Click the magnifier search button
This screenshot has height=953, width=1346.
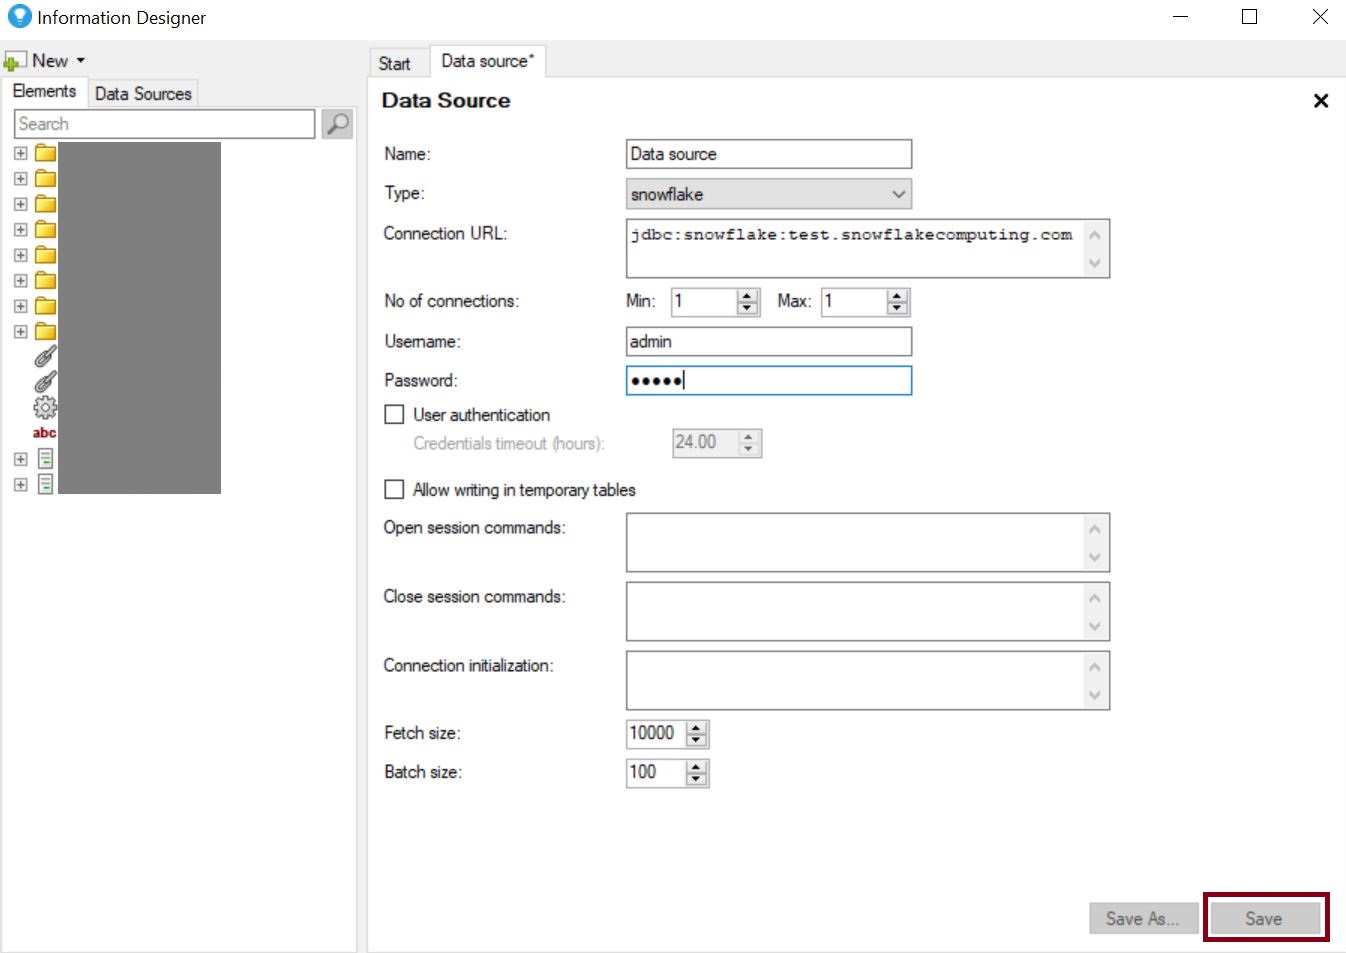pos(338,124)
